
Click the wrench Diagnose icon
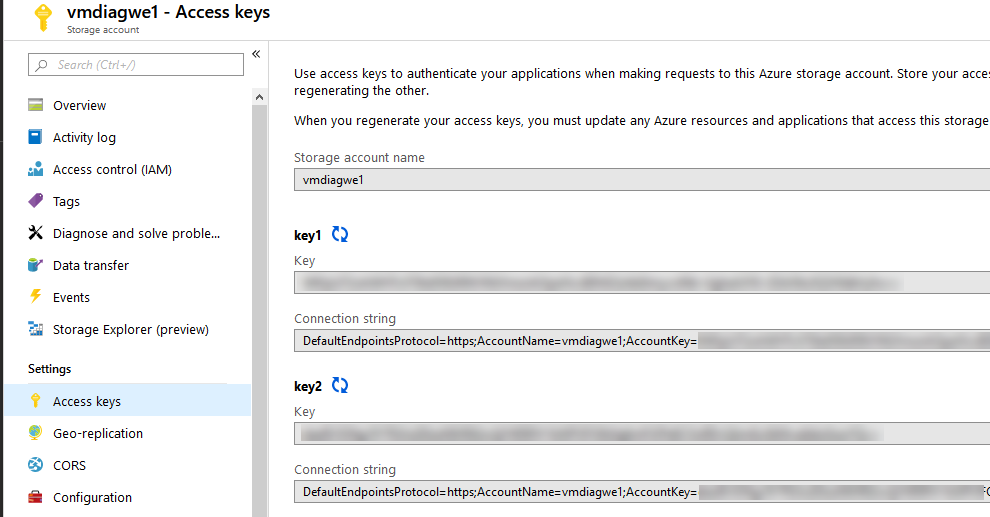[x=35, y=233]
